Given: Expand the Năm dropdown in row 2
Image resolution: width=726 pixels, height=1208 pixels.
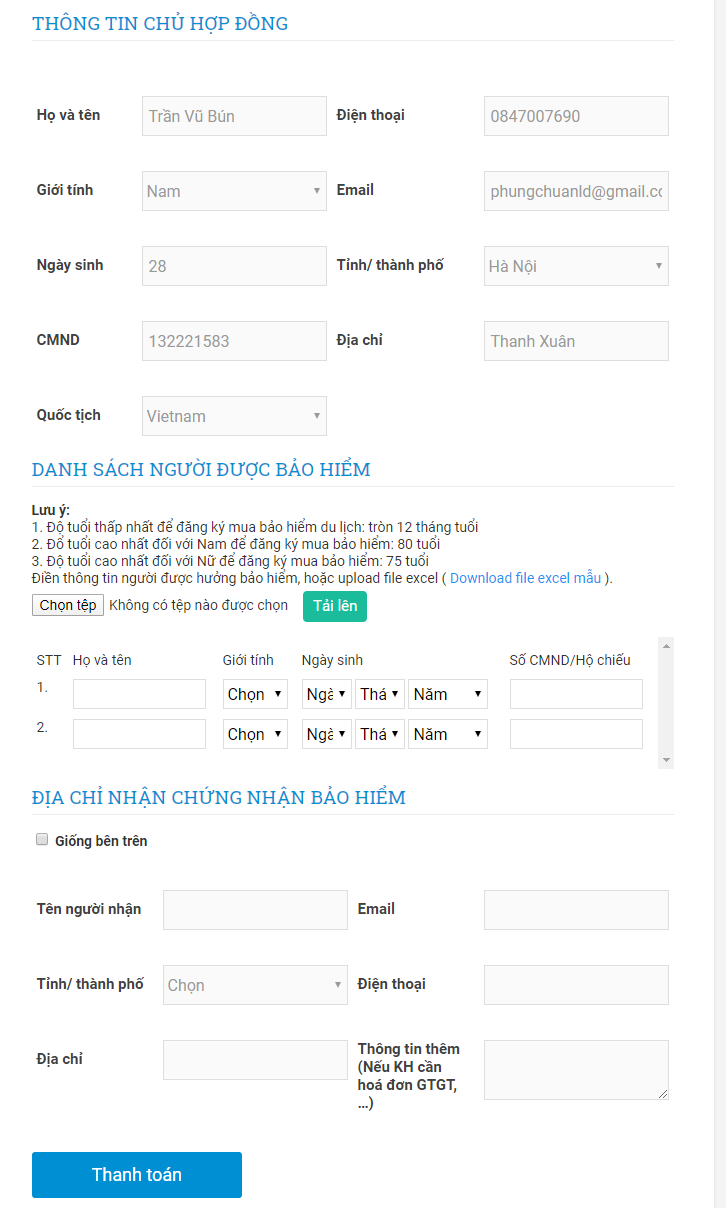Looking at the screenshot, I should [447, 733].
